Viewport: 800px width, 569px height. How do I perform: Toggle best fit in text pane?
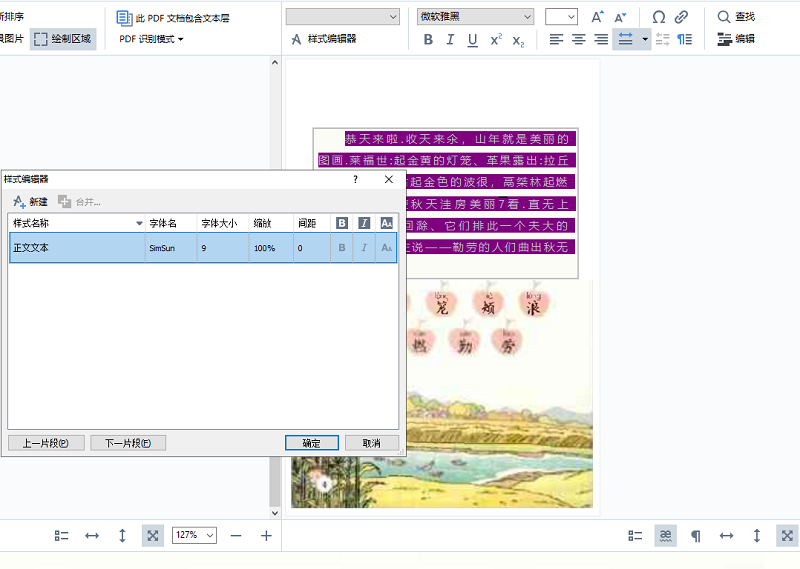(x=787, y=535)
